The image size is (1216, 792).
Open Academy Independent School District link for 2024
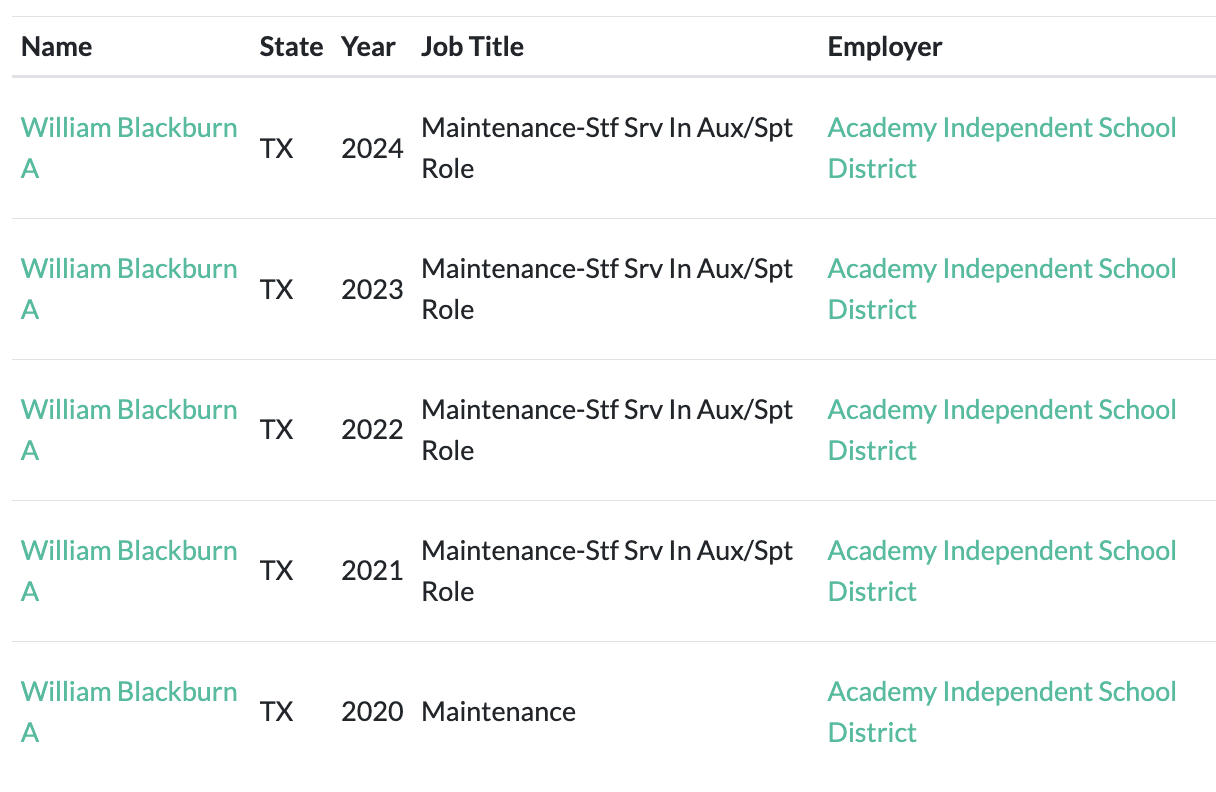click(1001, 129)
